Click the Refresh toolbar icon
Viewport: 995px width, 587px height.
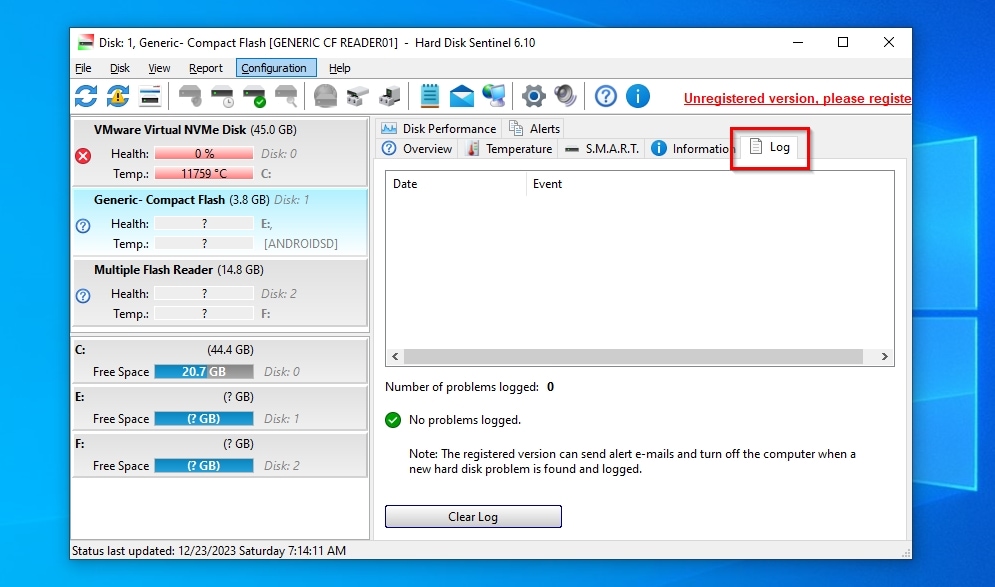(x=86, y=96)
